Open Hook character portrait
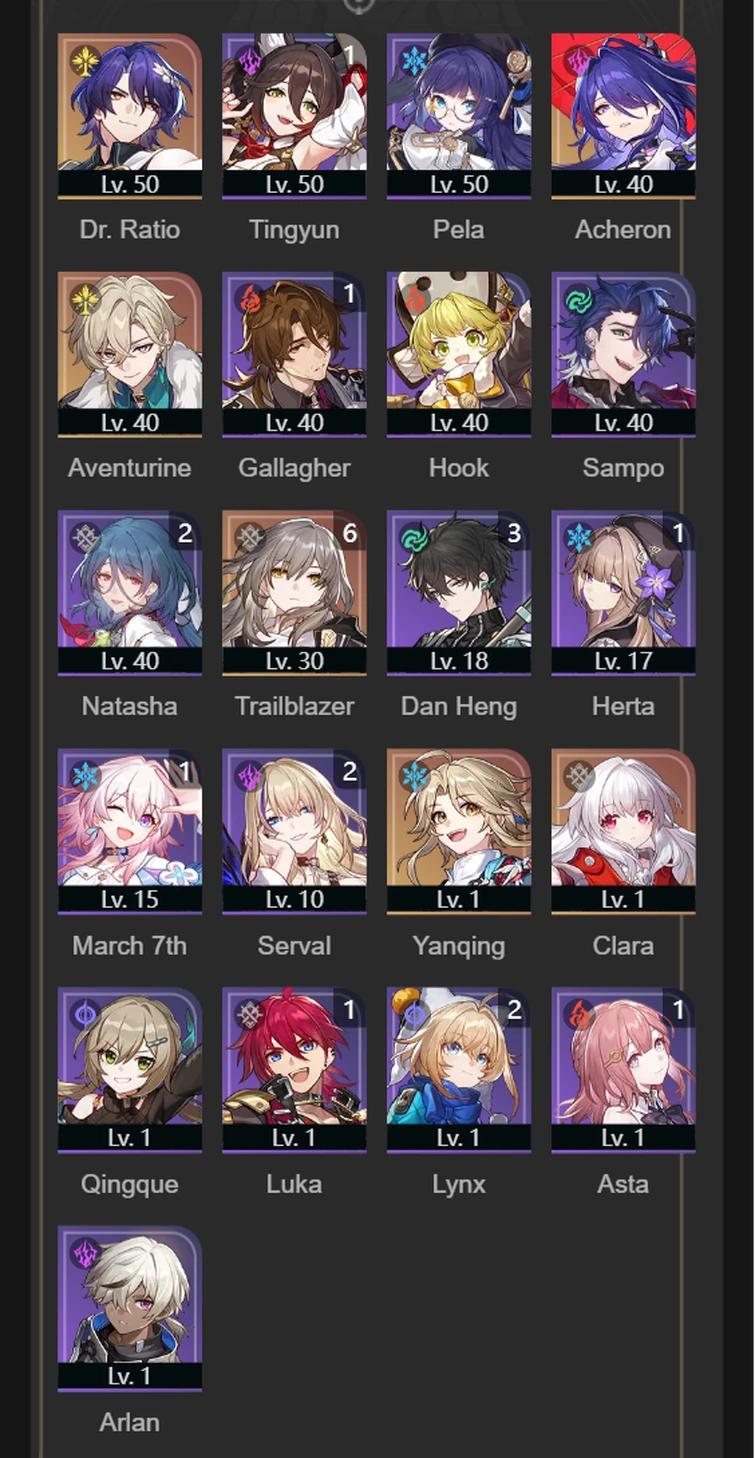Viewport: 755px width, 1458px height. 459,354
